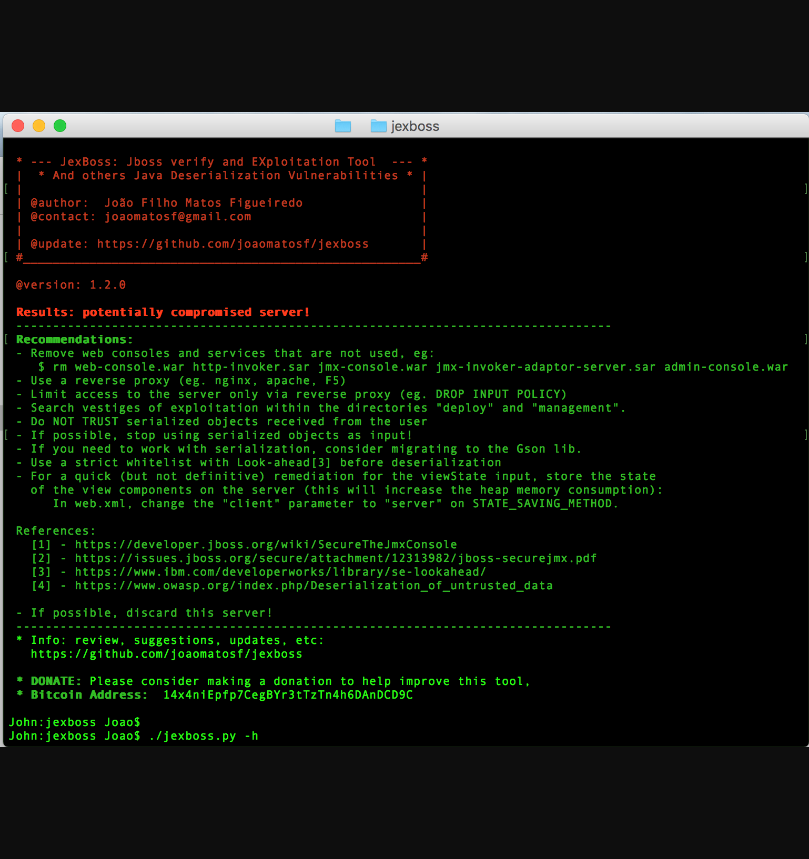
Task: Click the "migrating to the Gson lib" line
Action: click(x=299, y=449)
